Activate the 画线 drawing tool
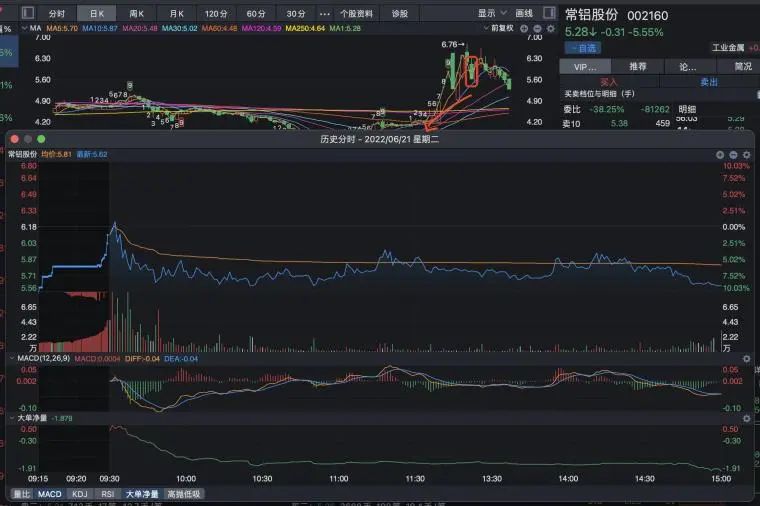The image size is (760, 506). pyautogui.click(x=524, y=14)
